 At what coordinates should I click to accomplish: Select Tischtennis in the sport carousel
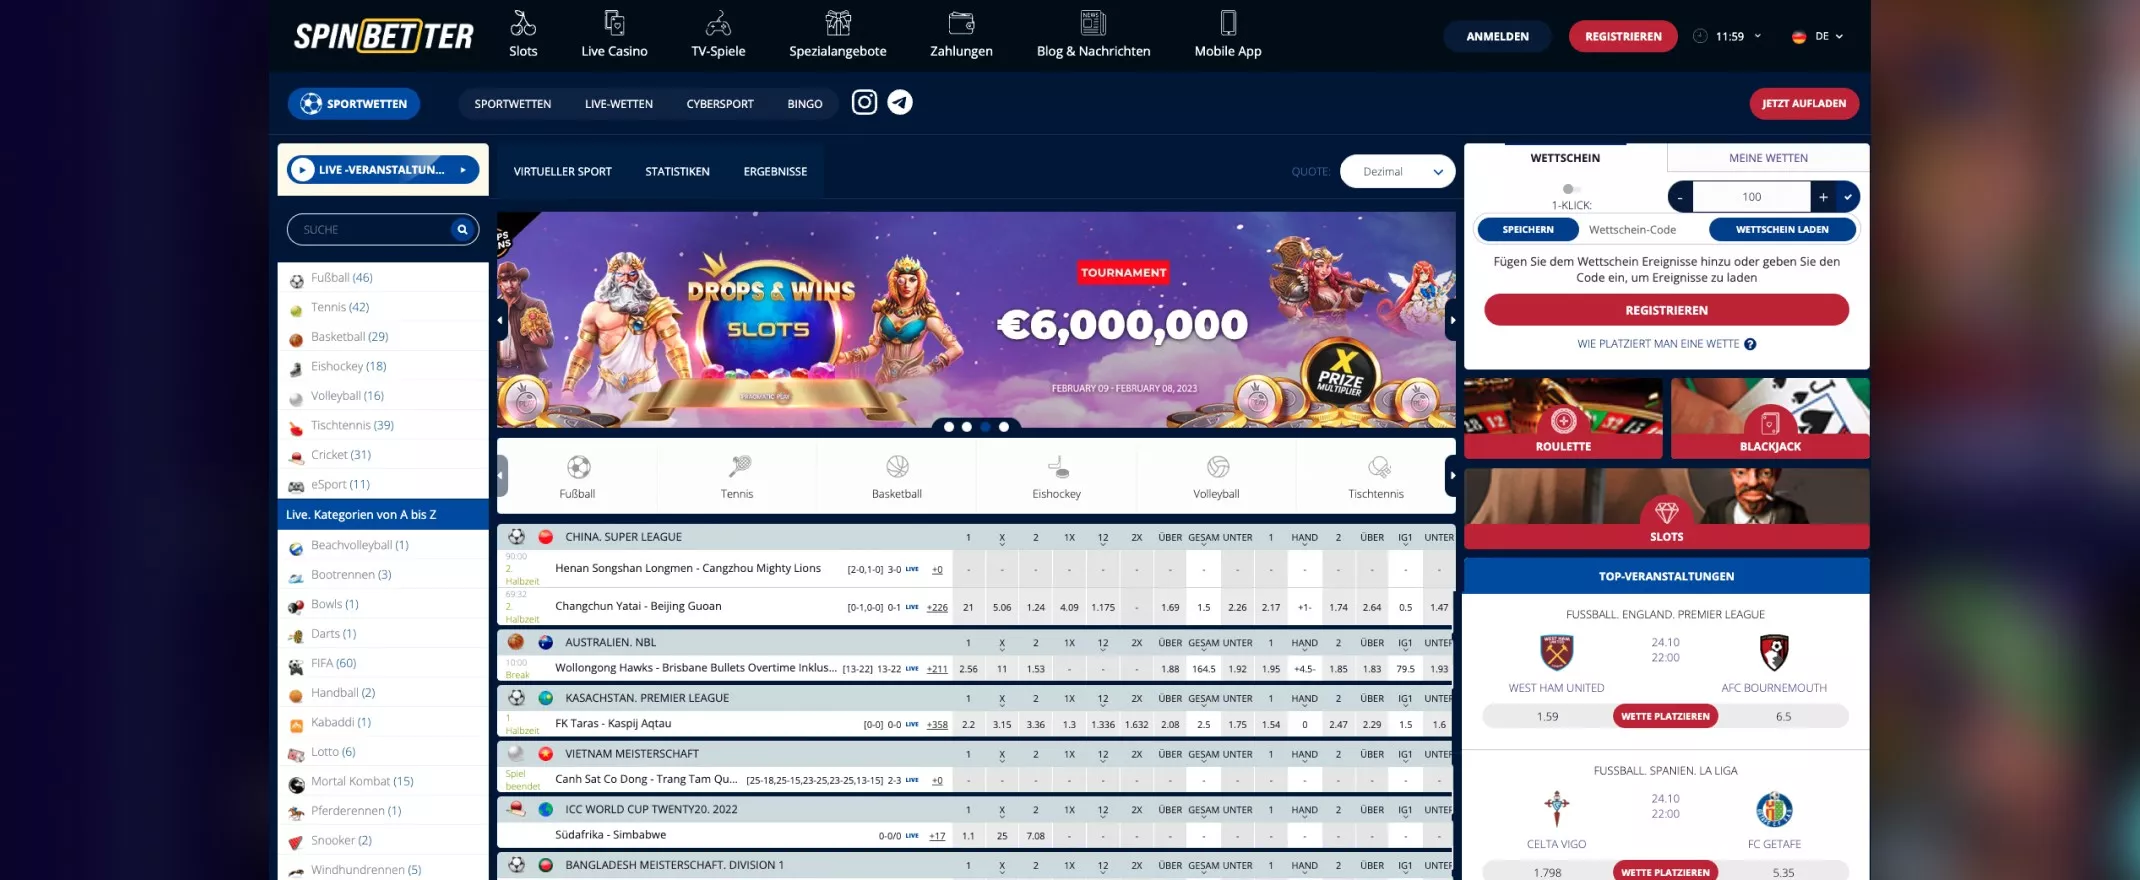1376,476
